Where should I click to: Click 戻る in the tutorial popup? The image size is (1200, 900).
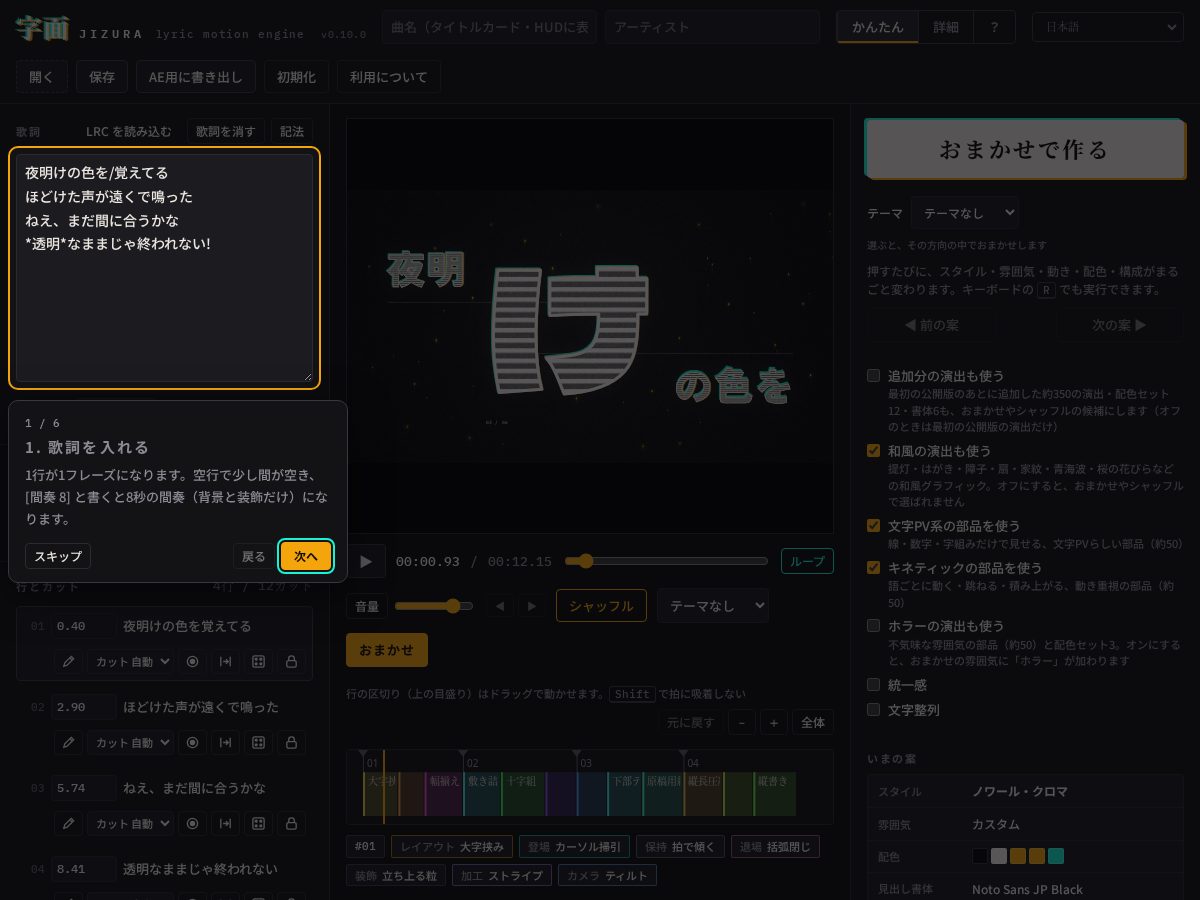pyautogui.click(x=254, y=556)
